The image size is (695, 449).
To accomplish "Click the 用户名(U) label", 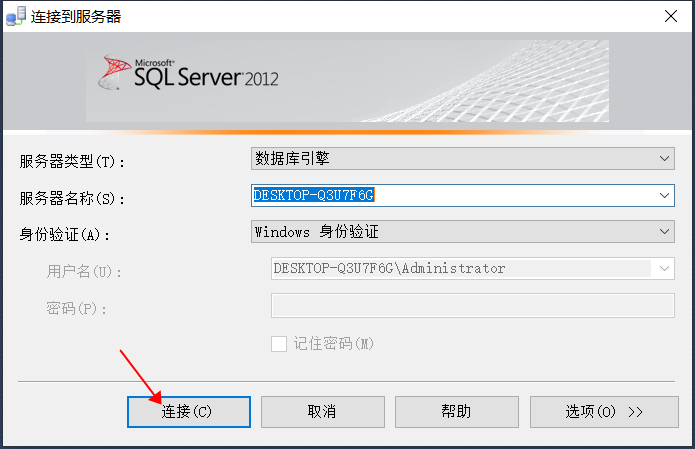I will click(84, 271).
